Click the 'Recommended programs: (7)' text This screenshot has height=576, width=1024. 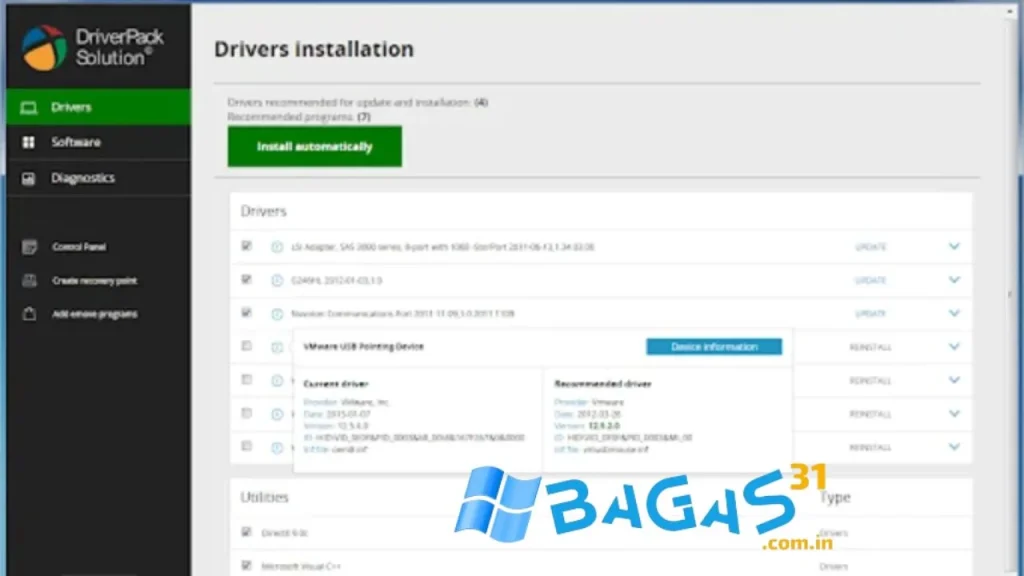299,117
